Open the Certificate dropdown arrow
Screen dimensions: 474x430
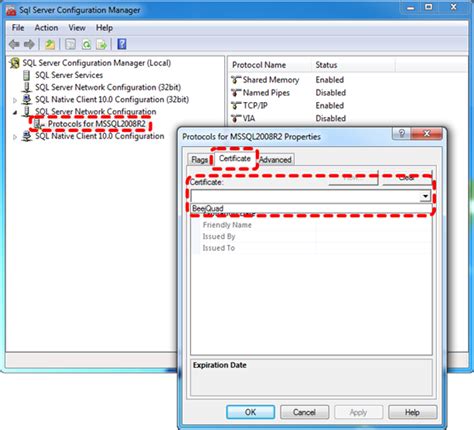coord(425,196)
